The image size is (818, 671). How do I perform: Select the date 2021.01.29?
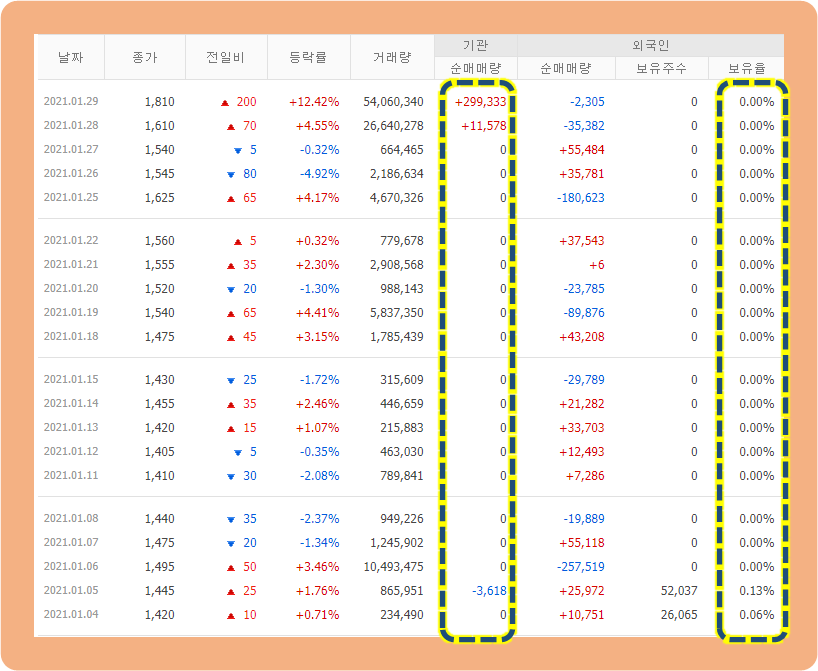71,101
